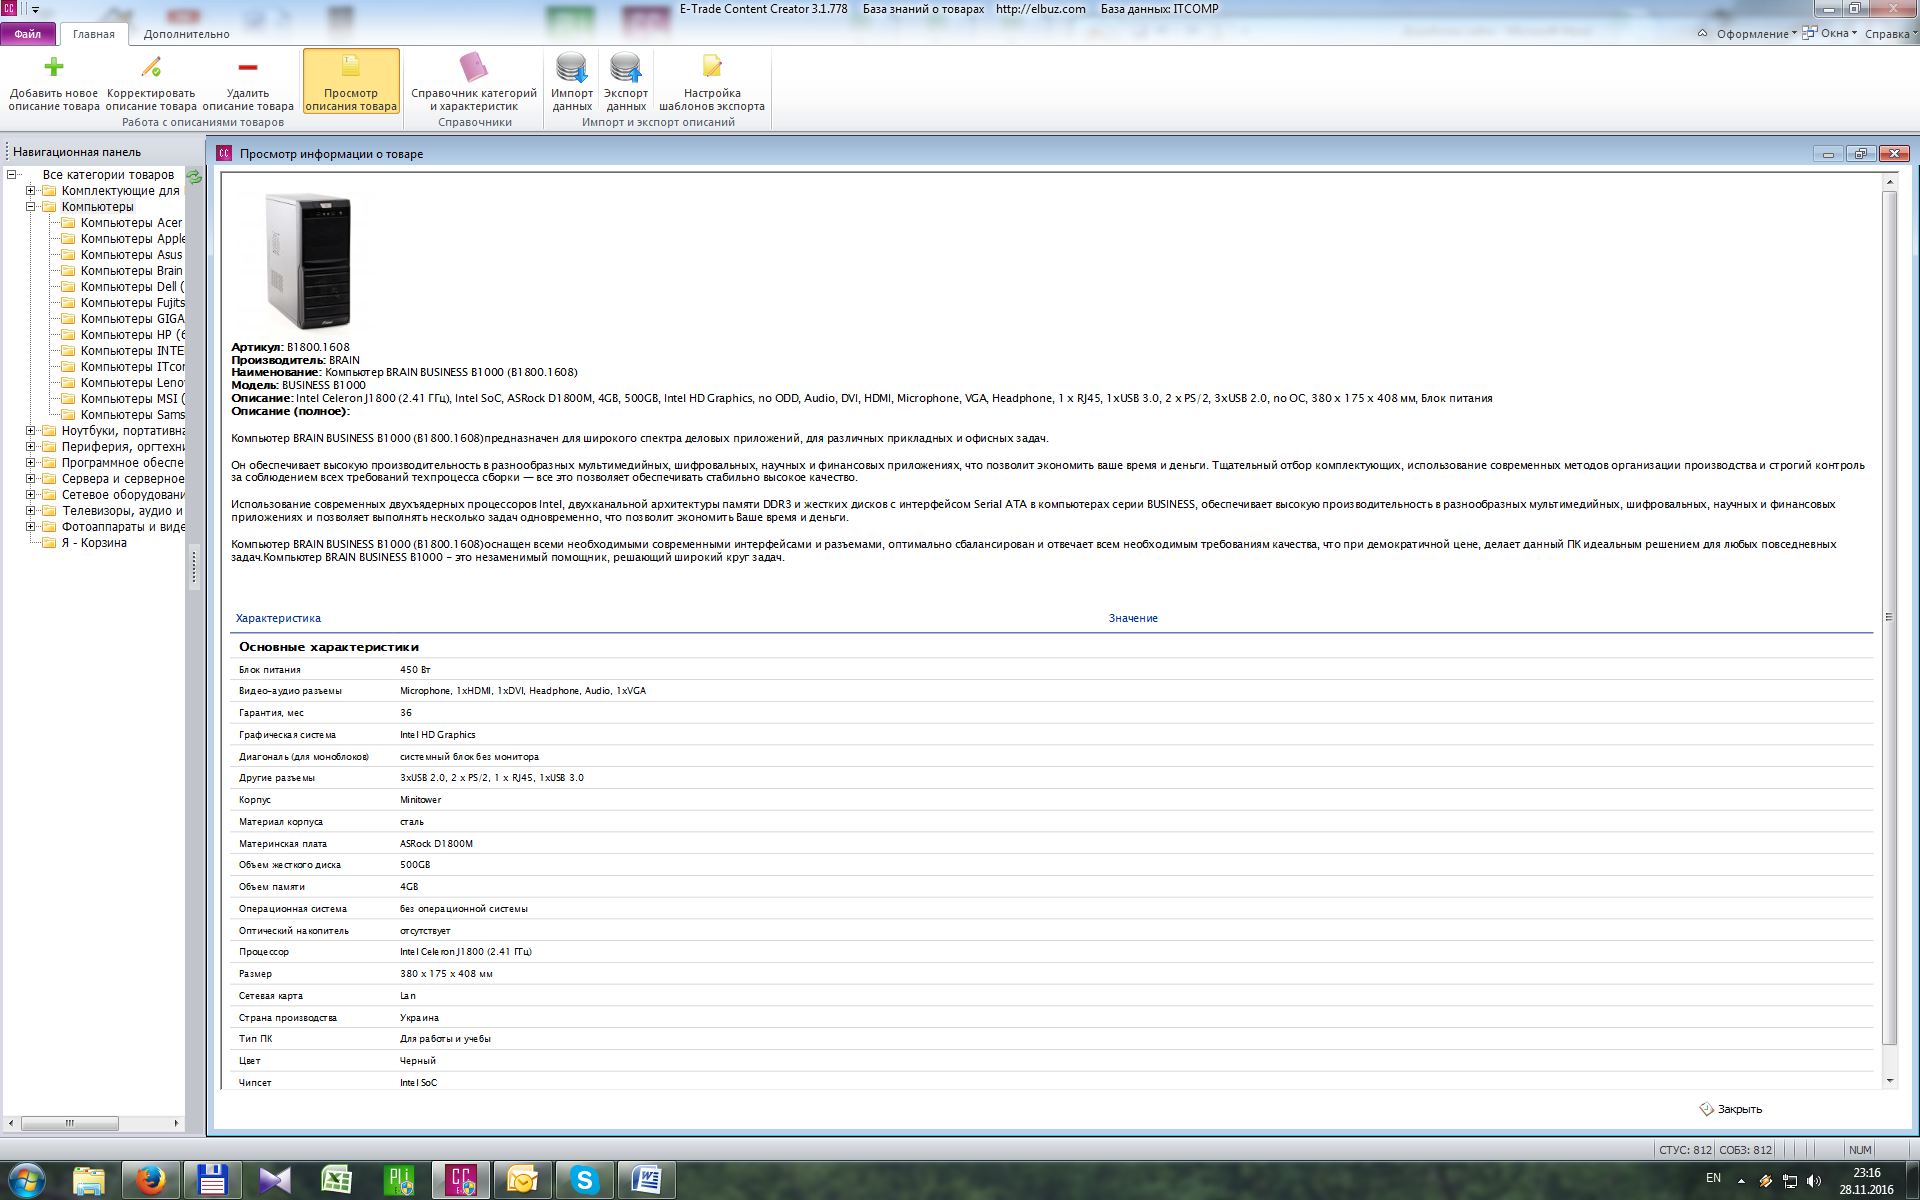Click the product photo thumbnail
The height and width of the screenshot is (1200, 1920).
coord(309,261)
